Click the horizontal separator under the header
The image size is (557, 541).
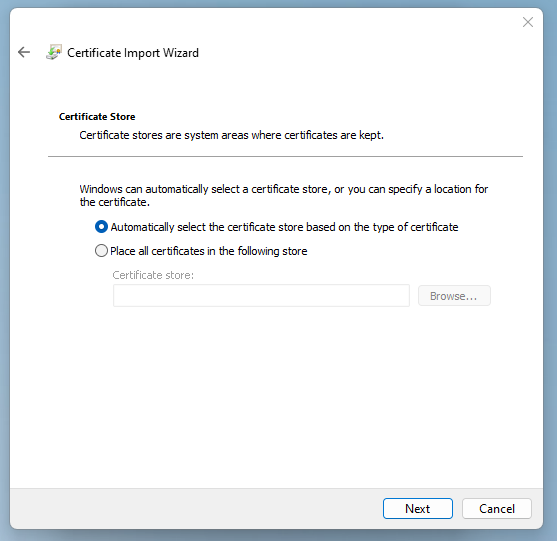tap(285, 156)
